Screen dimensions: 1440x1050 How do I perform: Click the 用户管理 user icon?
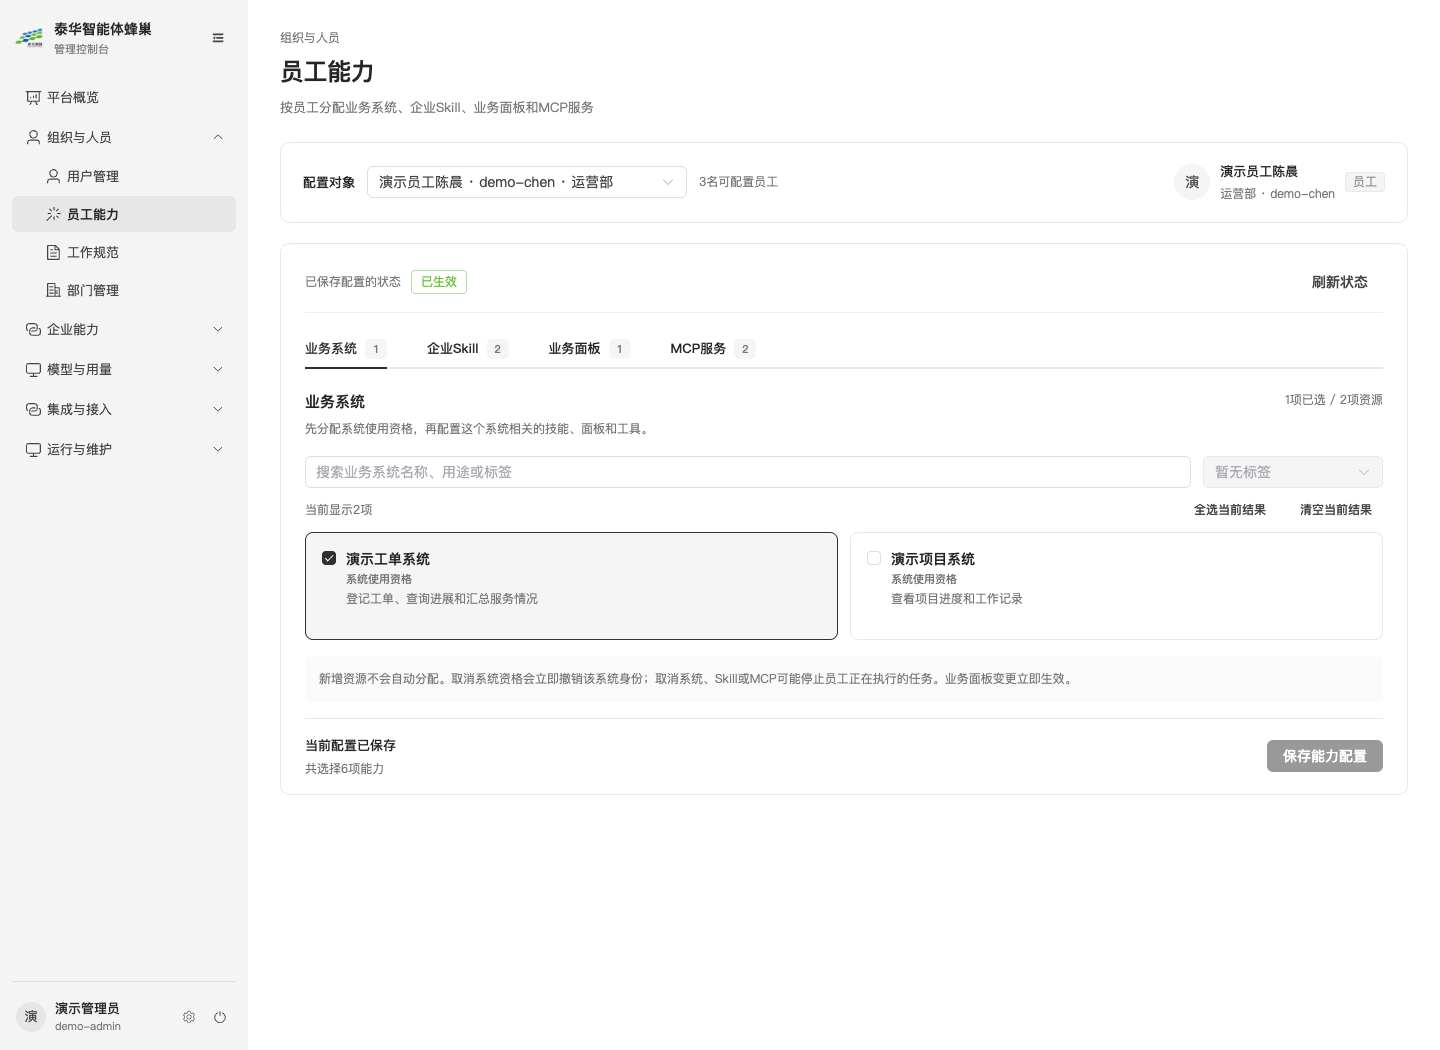pos(53,176)
